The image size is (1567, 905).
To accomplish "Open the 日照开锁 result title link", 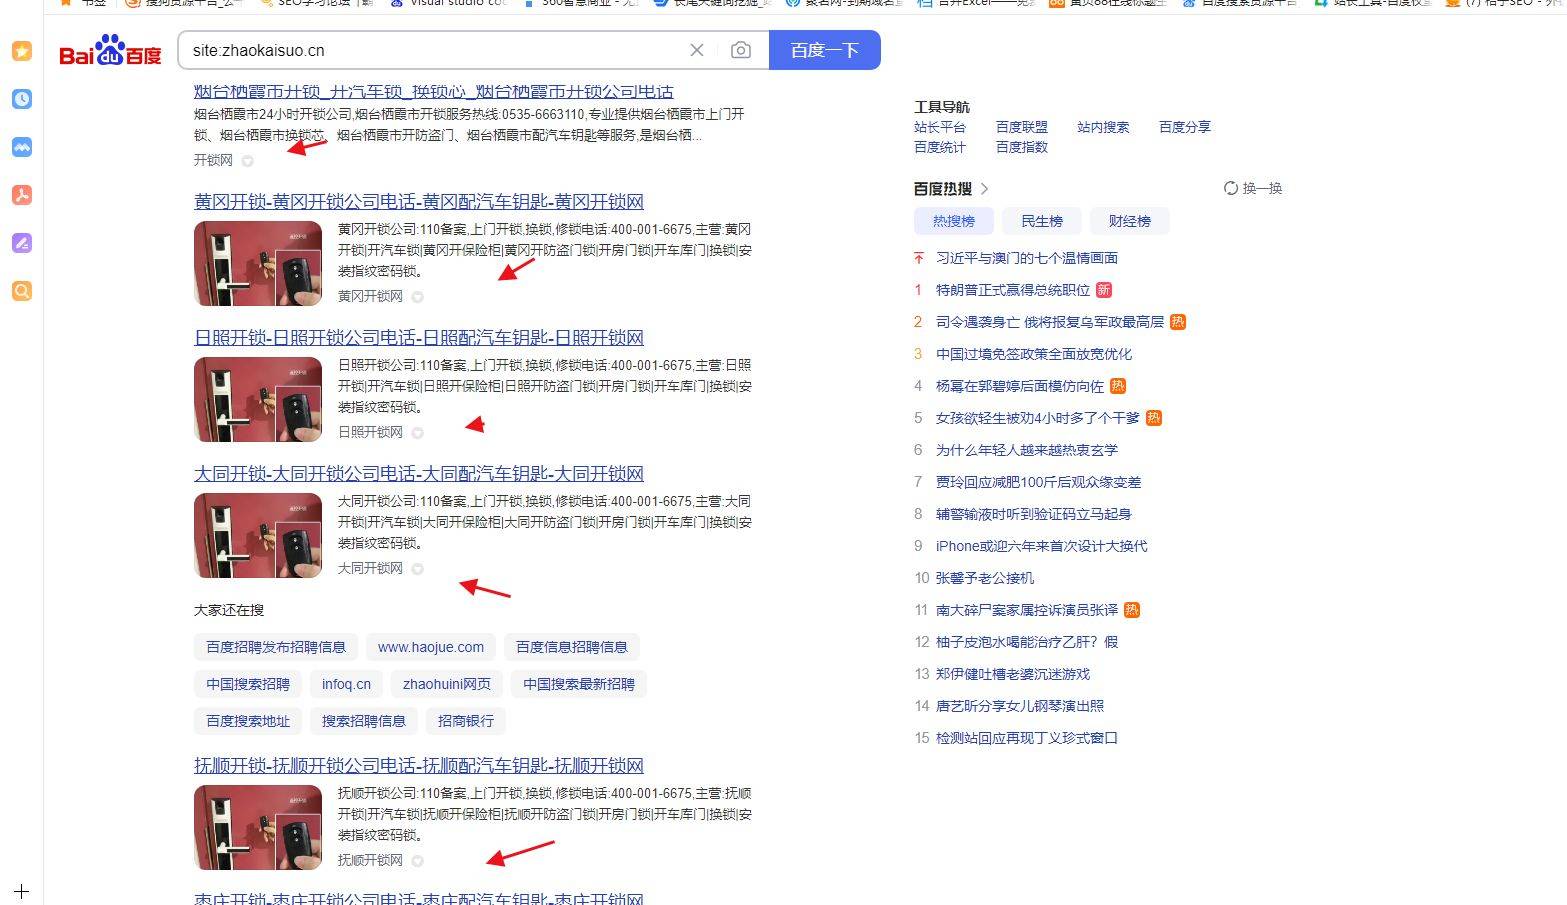I will point(419,337).
